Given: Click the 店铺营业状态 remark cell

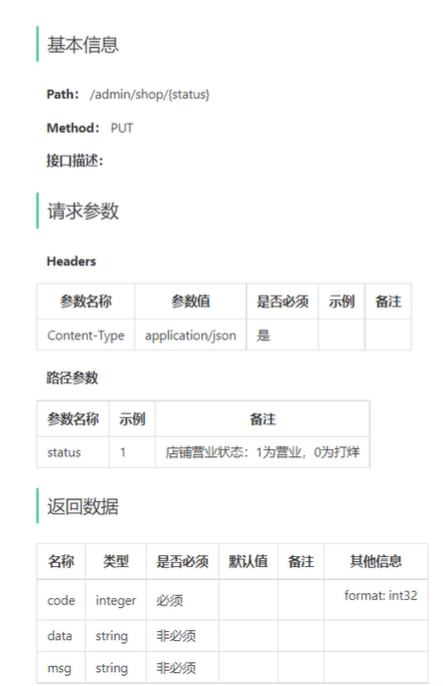Looking at the screenshot, I should [x=262, y=452].
